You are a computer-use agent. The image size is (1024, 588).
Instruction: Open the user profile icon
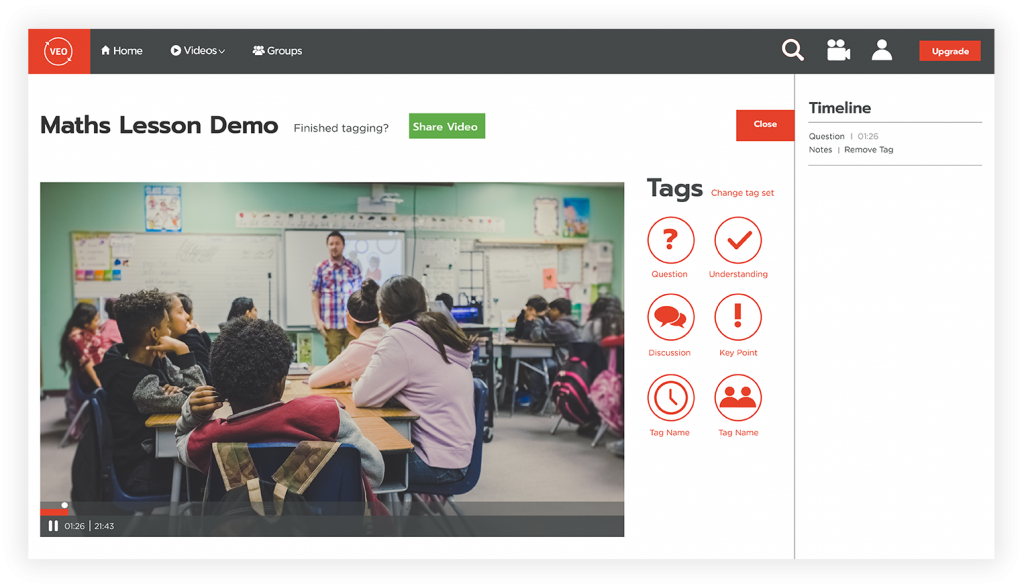click(x=882, y=50)
